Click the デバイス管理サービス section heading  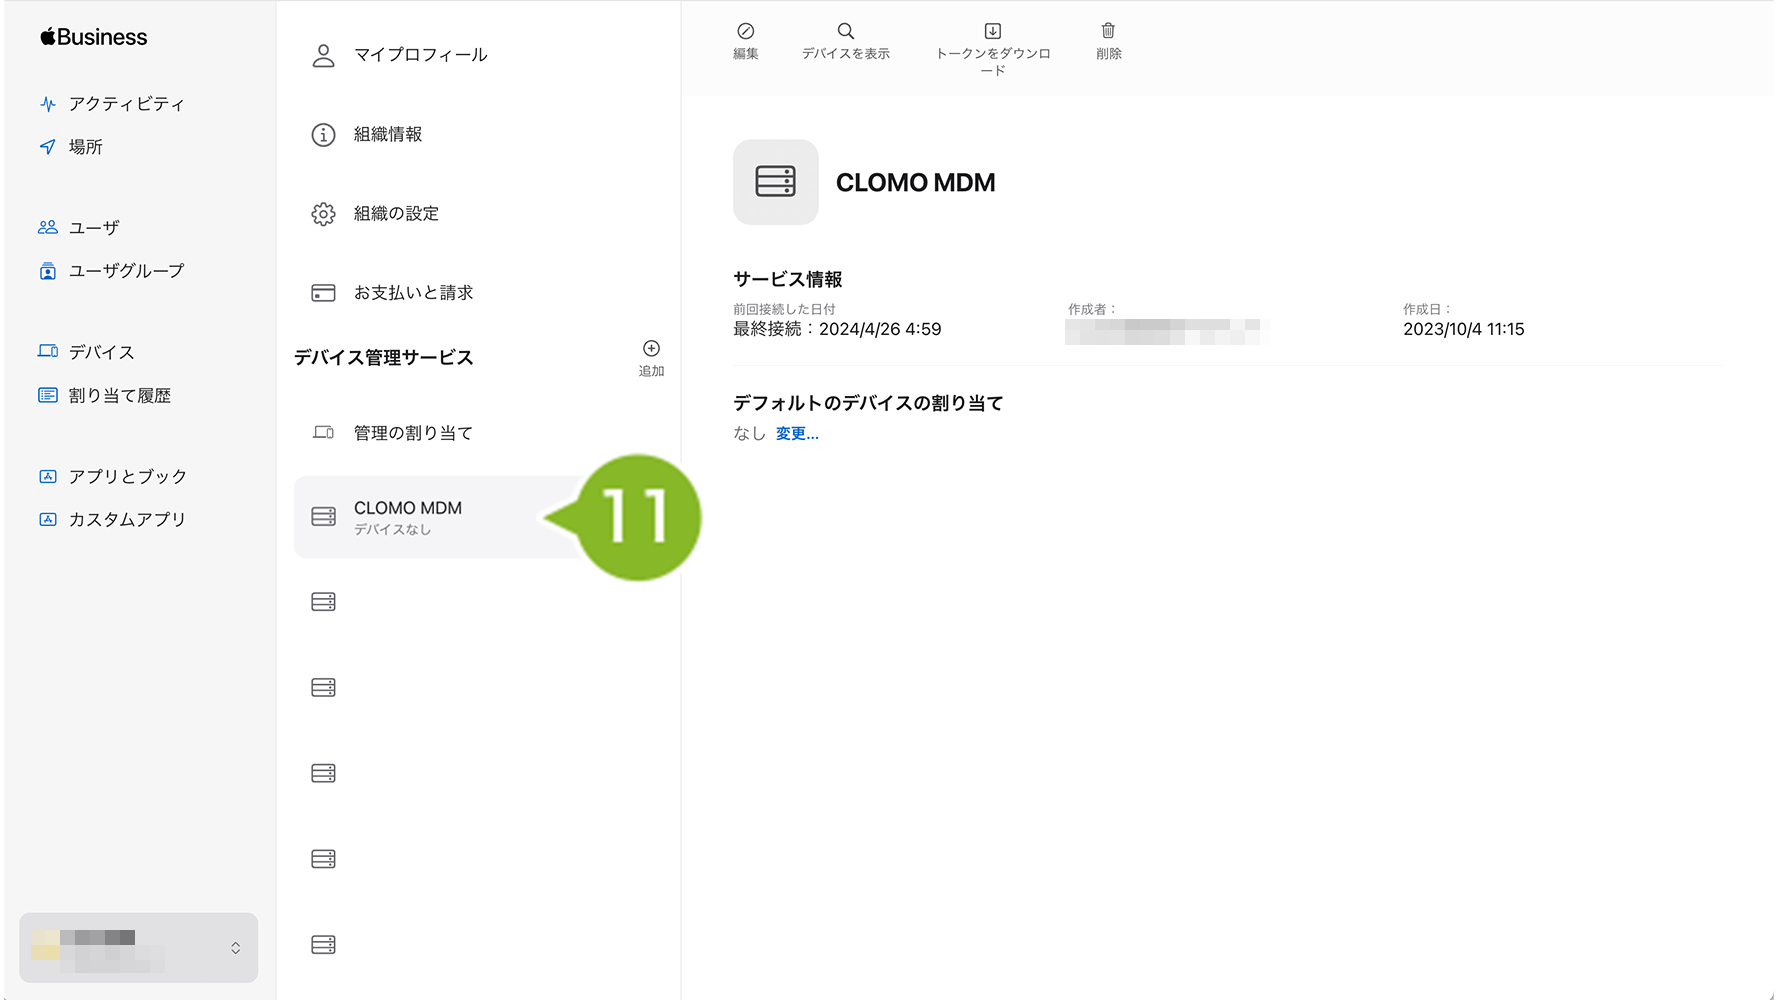(384, 358)
